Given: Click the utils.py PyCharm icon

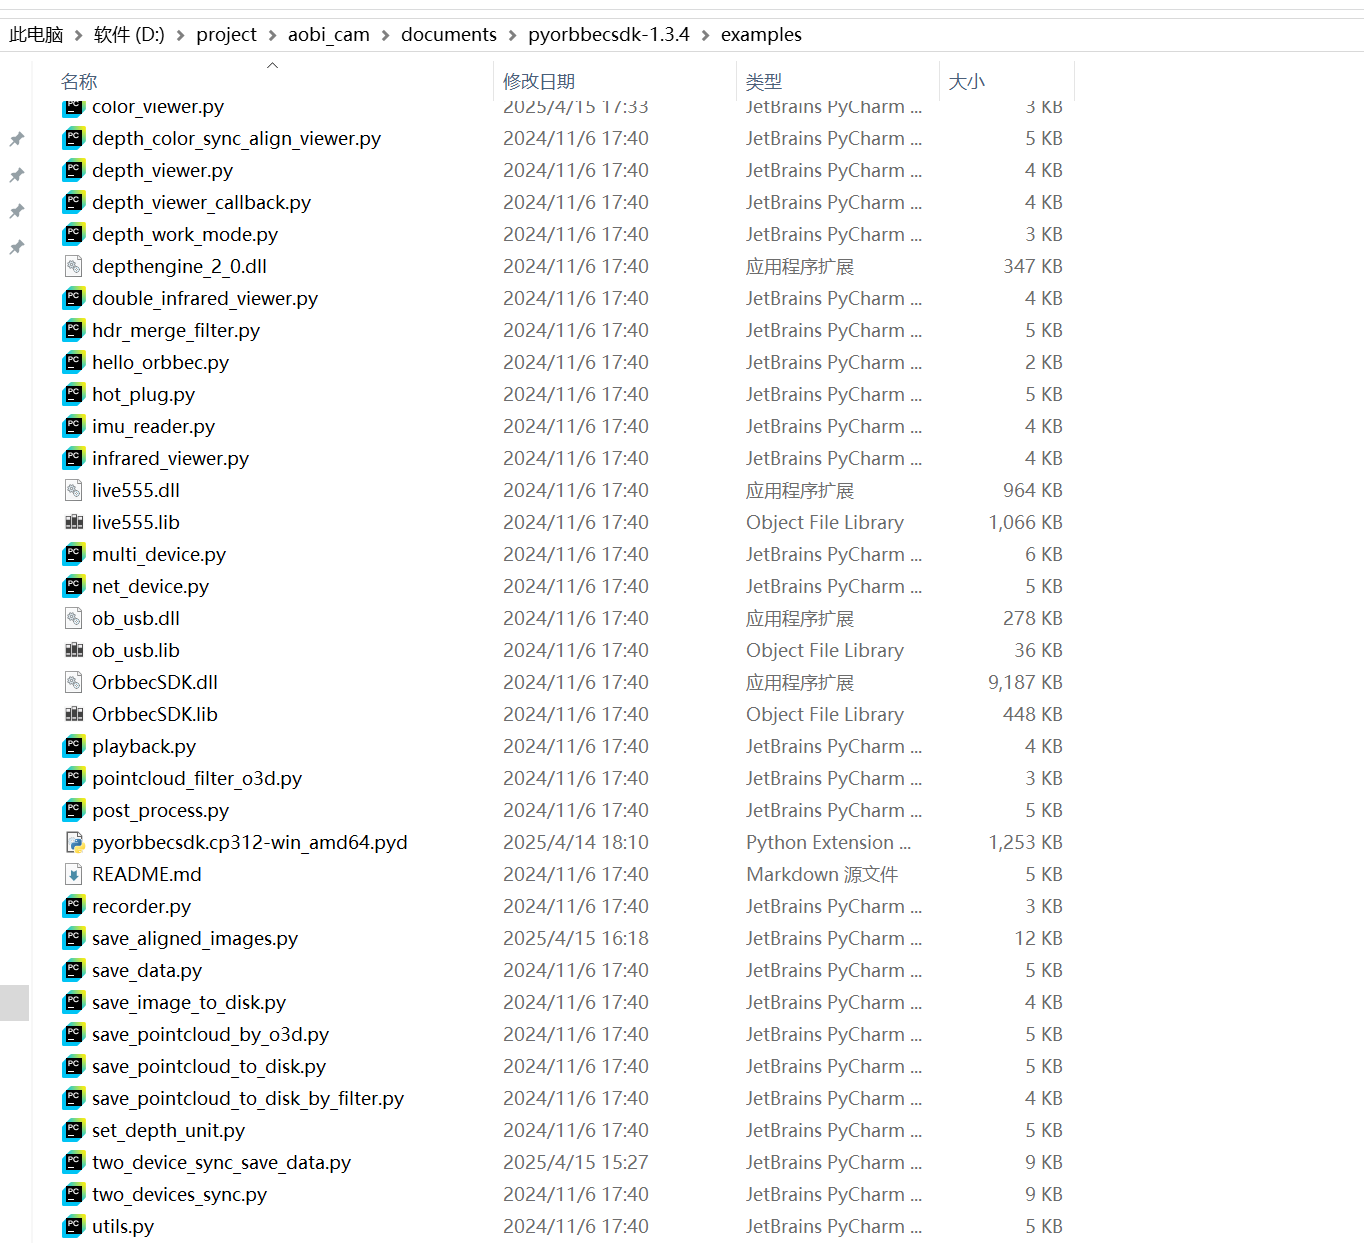Looking at the screenshot, I should point(74,1226).
